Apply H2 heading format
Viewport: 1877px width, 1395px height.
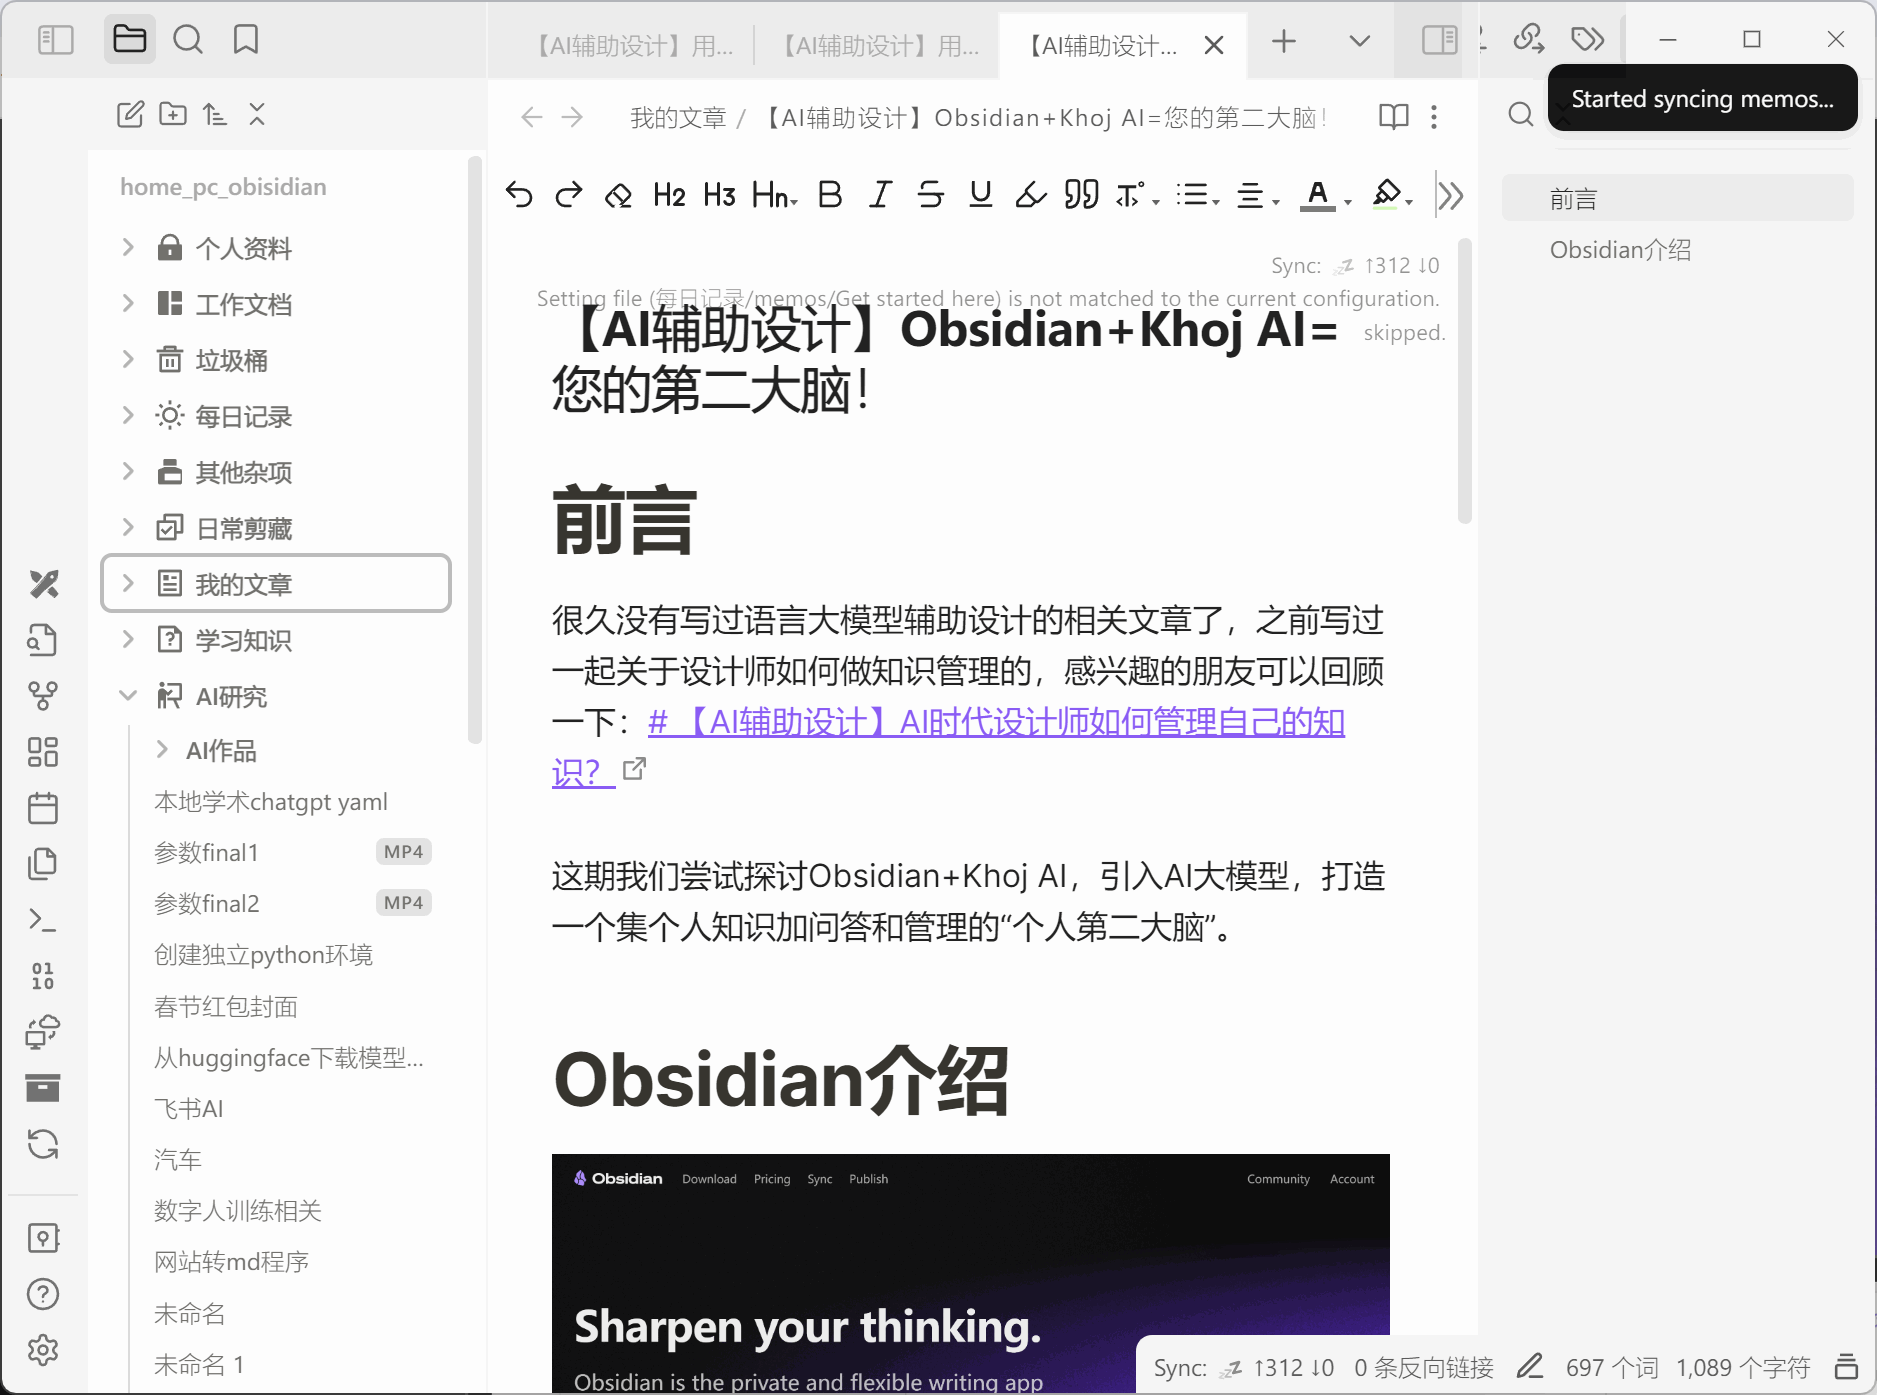click(669, 194)
